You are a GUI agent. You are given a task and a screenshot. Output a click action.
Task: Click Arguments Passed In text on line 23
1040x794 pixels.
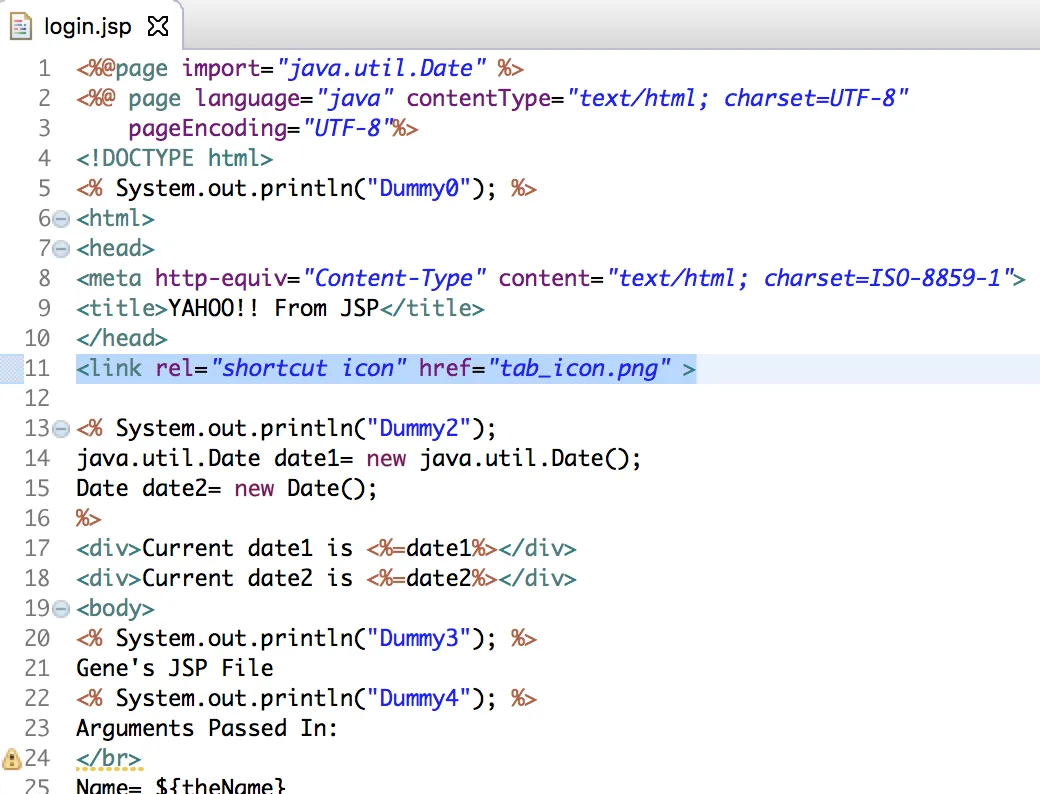point(207,728)
